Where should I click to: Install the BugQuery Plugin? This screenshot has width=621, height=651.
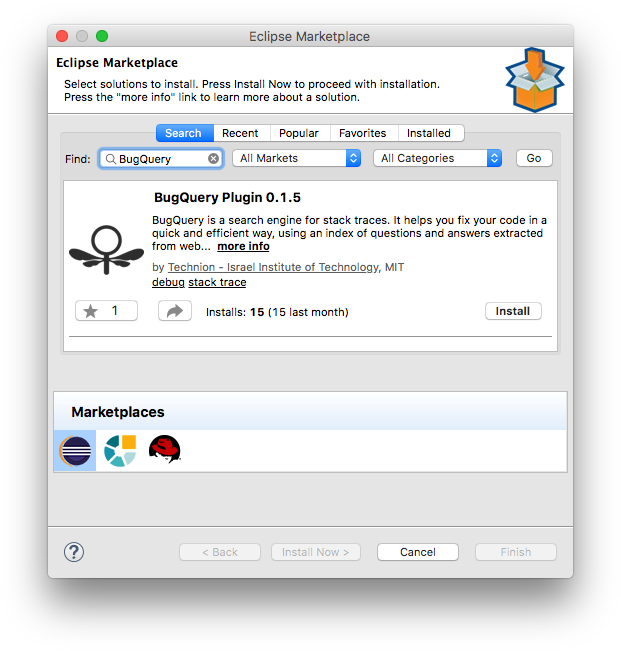coord(513,311)
